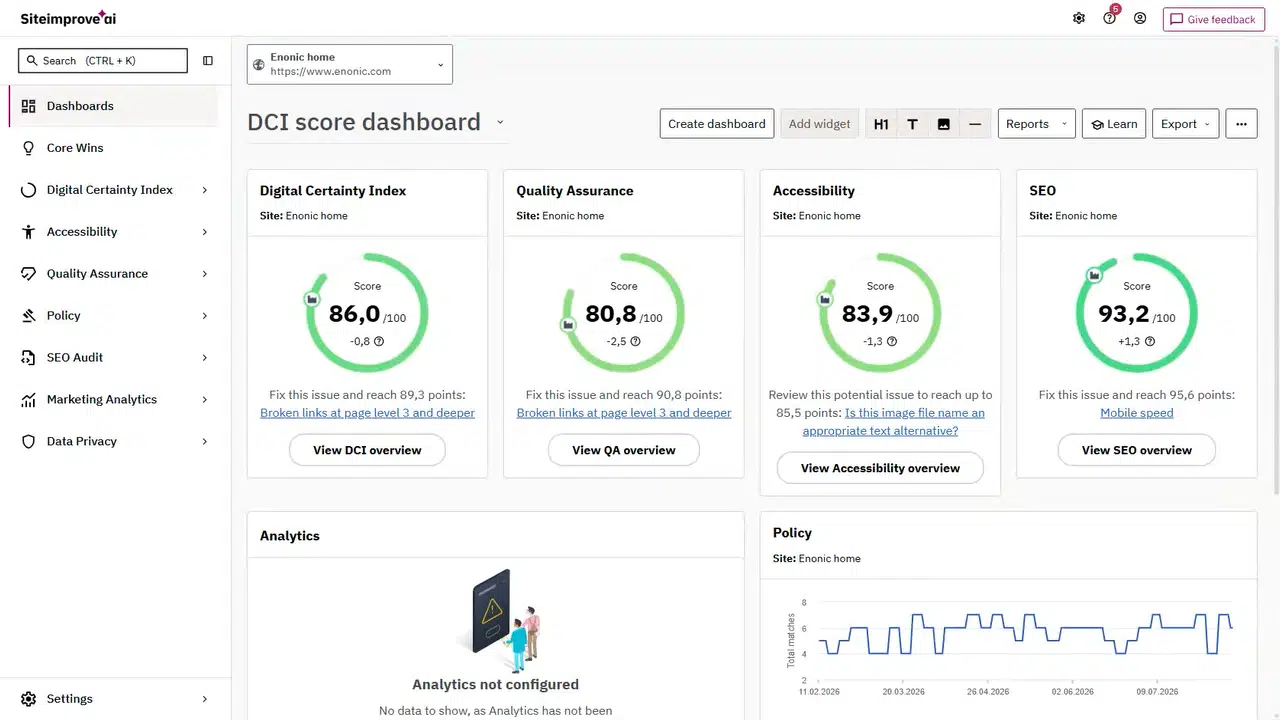
Task: Expand the Marketing Analytics sidebar chevron
Action: pyautogui.click(x=205, y=400)
